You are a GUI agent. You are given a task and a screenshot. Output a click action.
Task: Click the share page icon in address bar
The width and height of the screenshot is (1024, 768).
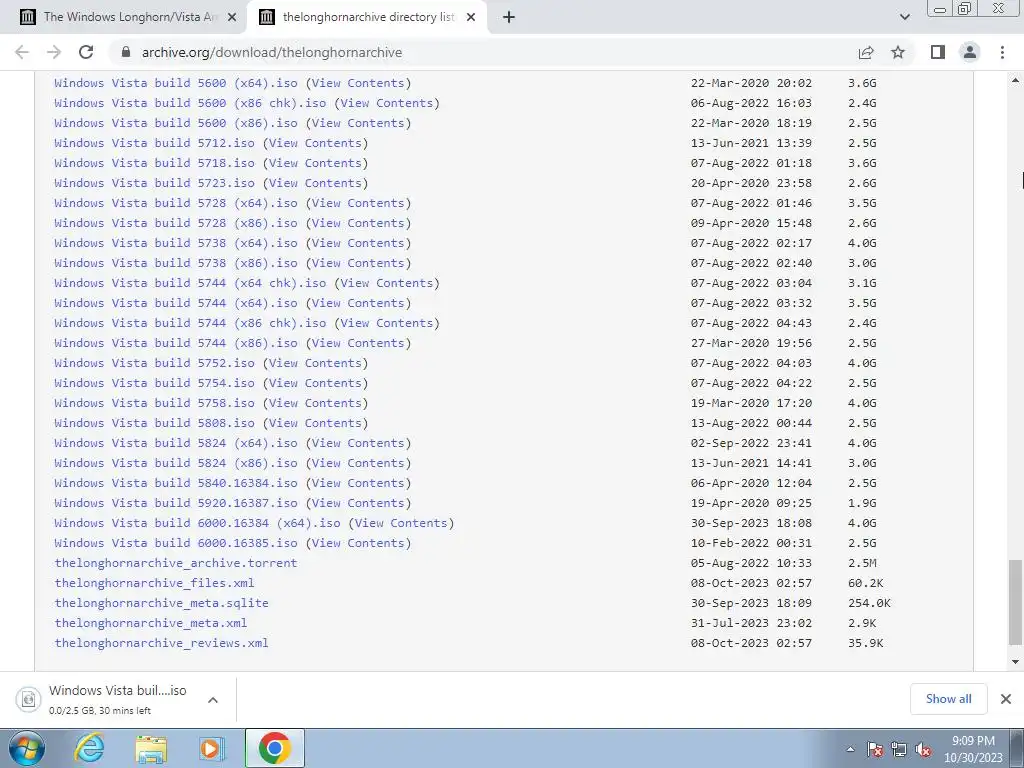pyautogui.click(x=866, y=52)
